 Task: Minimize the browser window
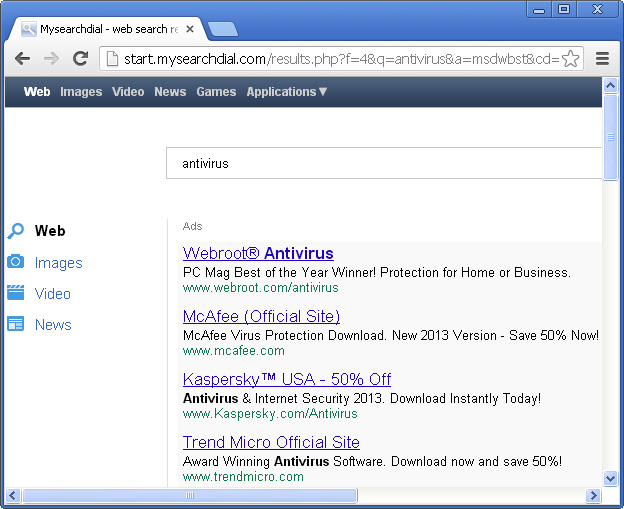point(539,10)
